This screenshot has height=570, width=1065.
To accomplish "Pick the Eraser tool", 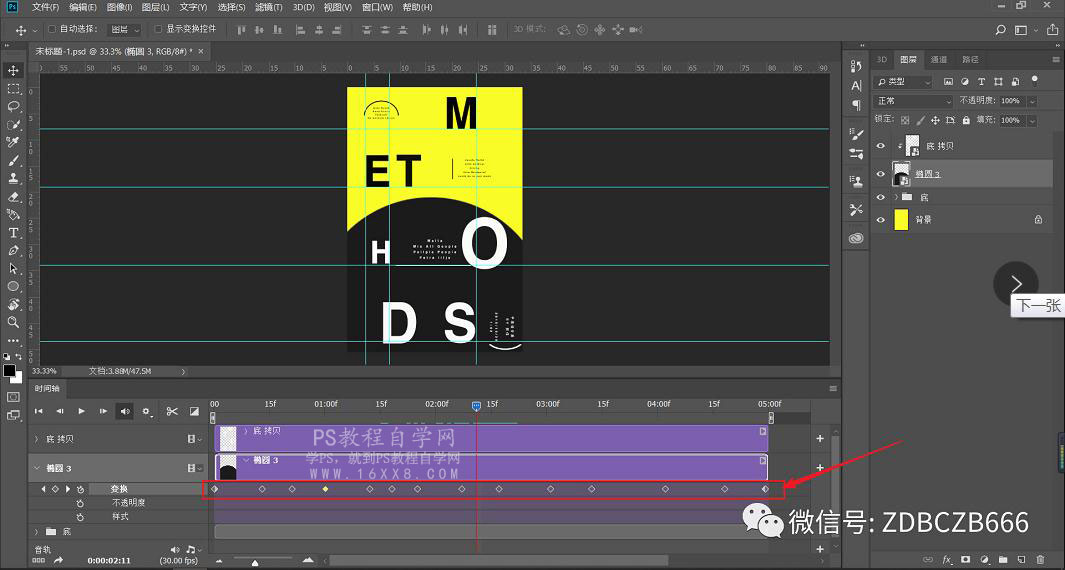I will (x=14, y=196).
